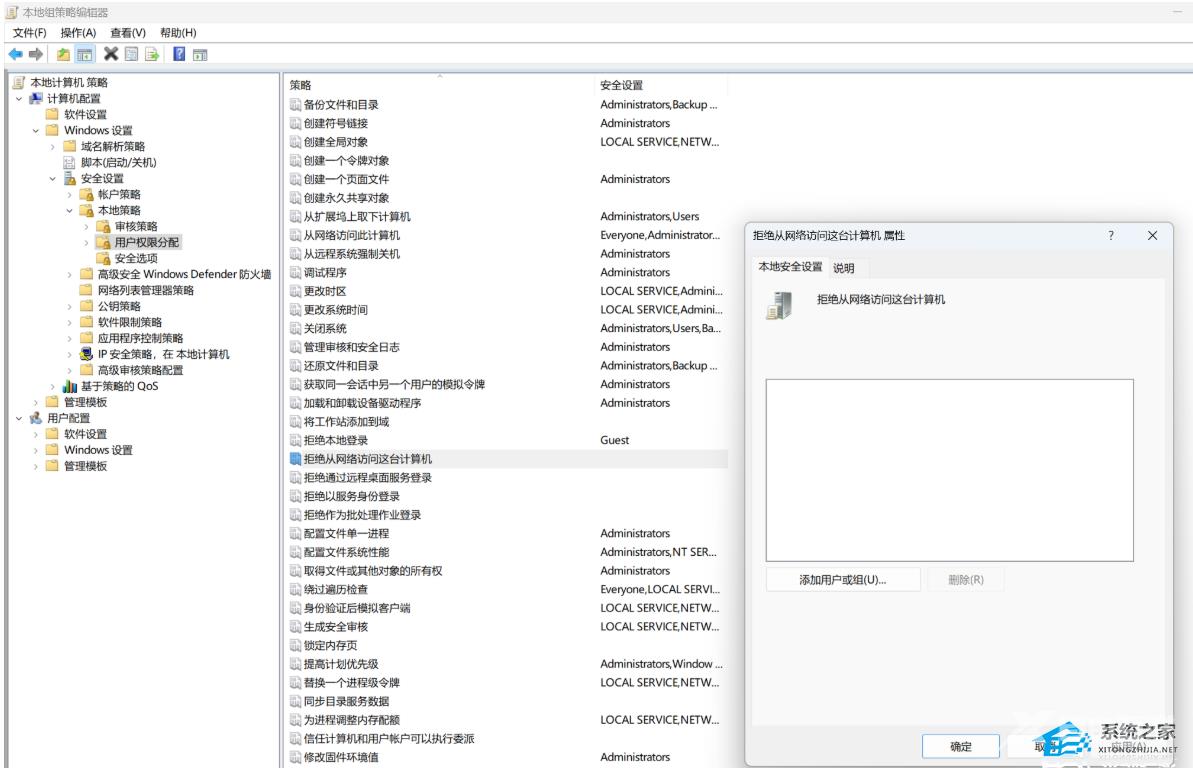Toggle the action pane toolbar icon

200,55
